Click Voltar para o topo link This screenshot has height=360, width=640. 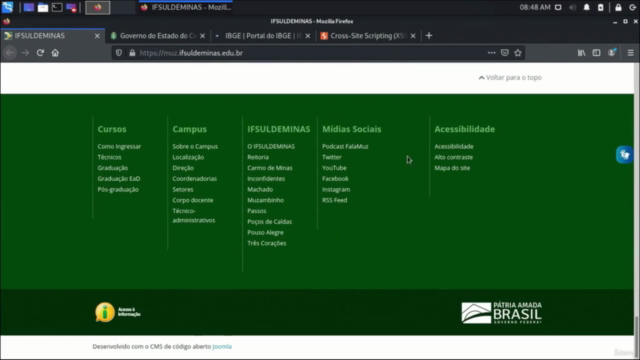510,78
